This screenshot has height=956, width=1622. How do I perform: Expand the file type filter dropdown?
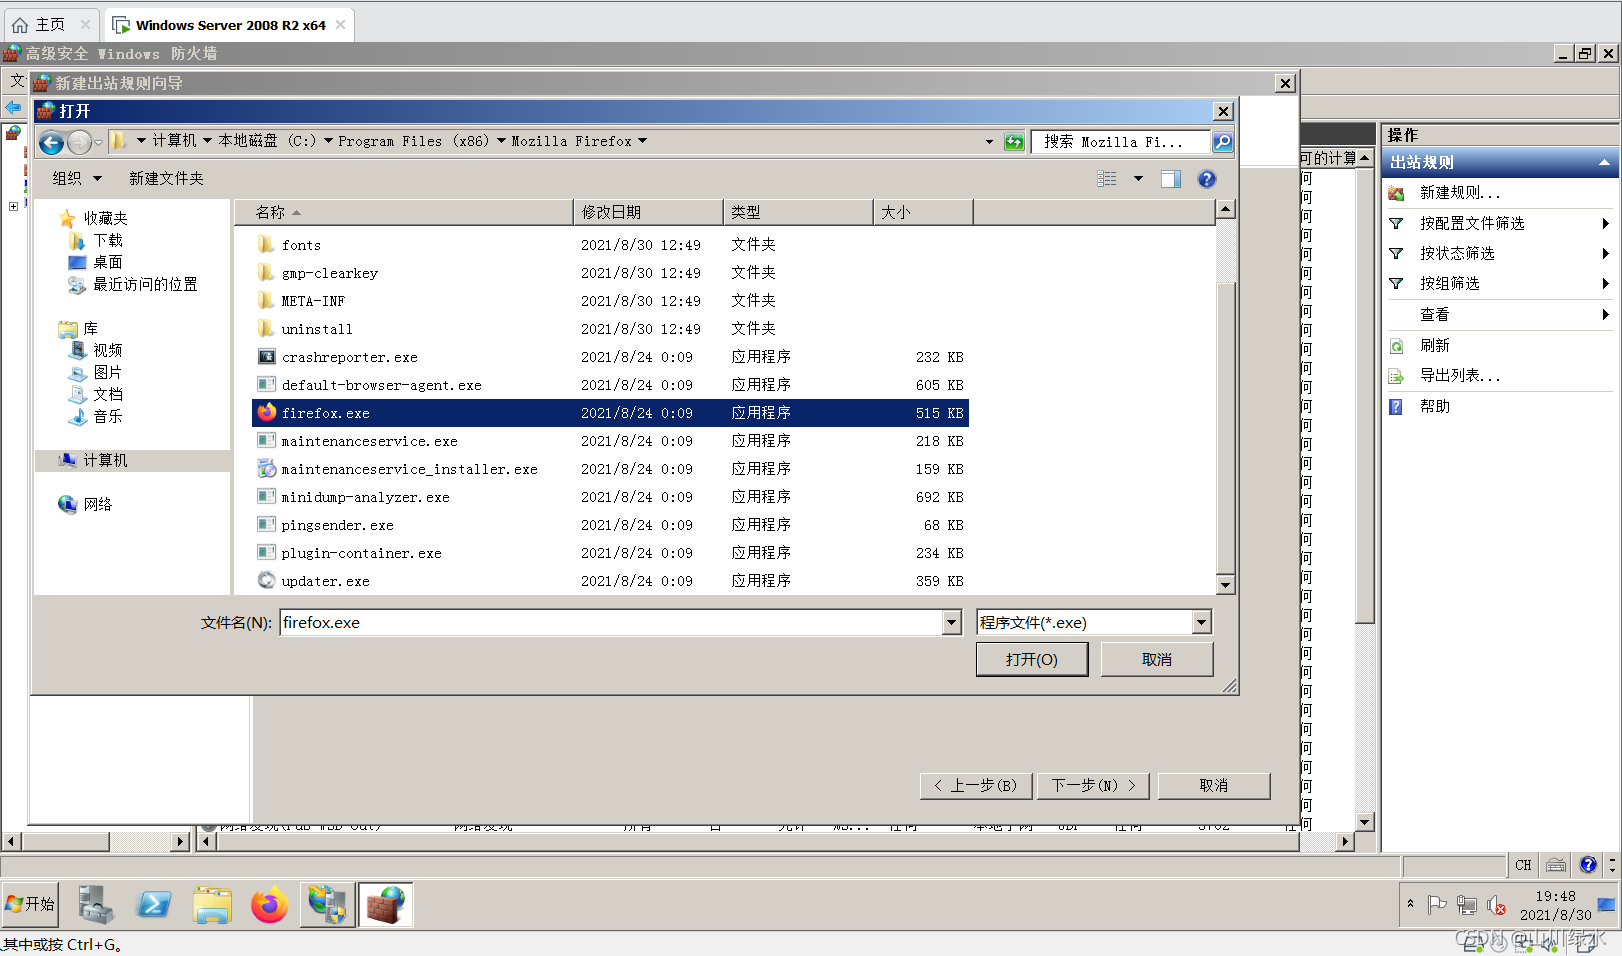(x=1201, y=623)
